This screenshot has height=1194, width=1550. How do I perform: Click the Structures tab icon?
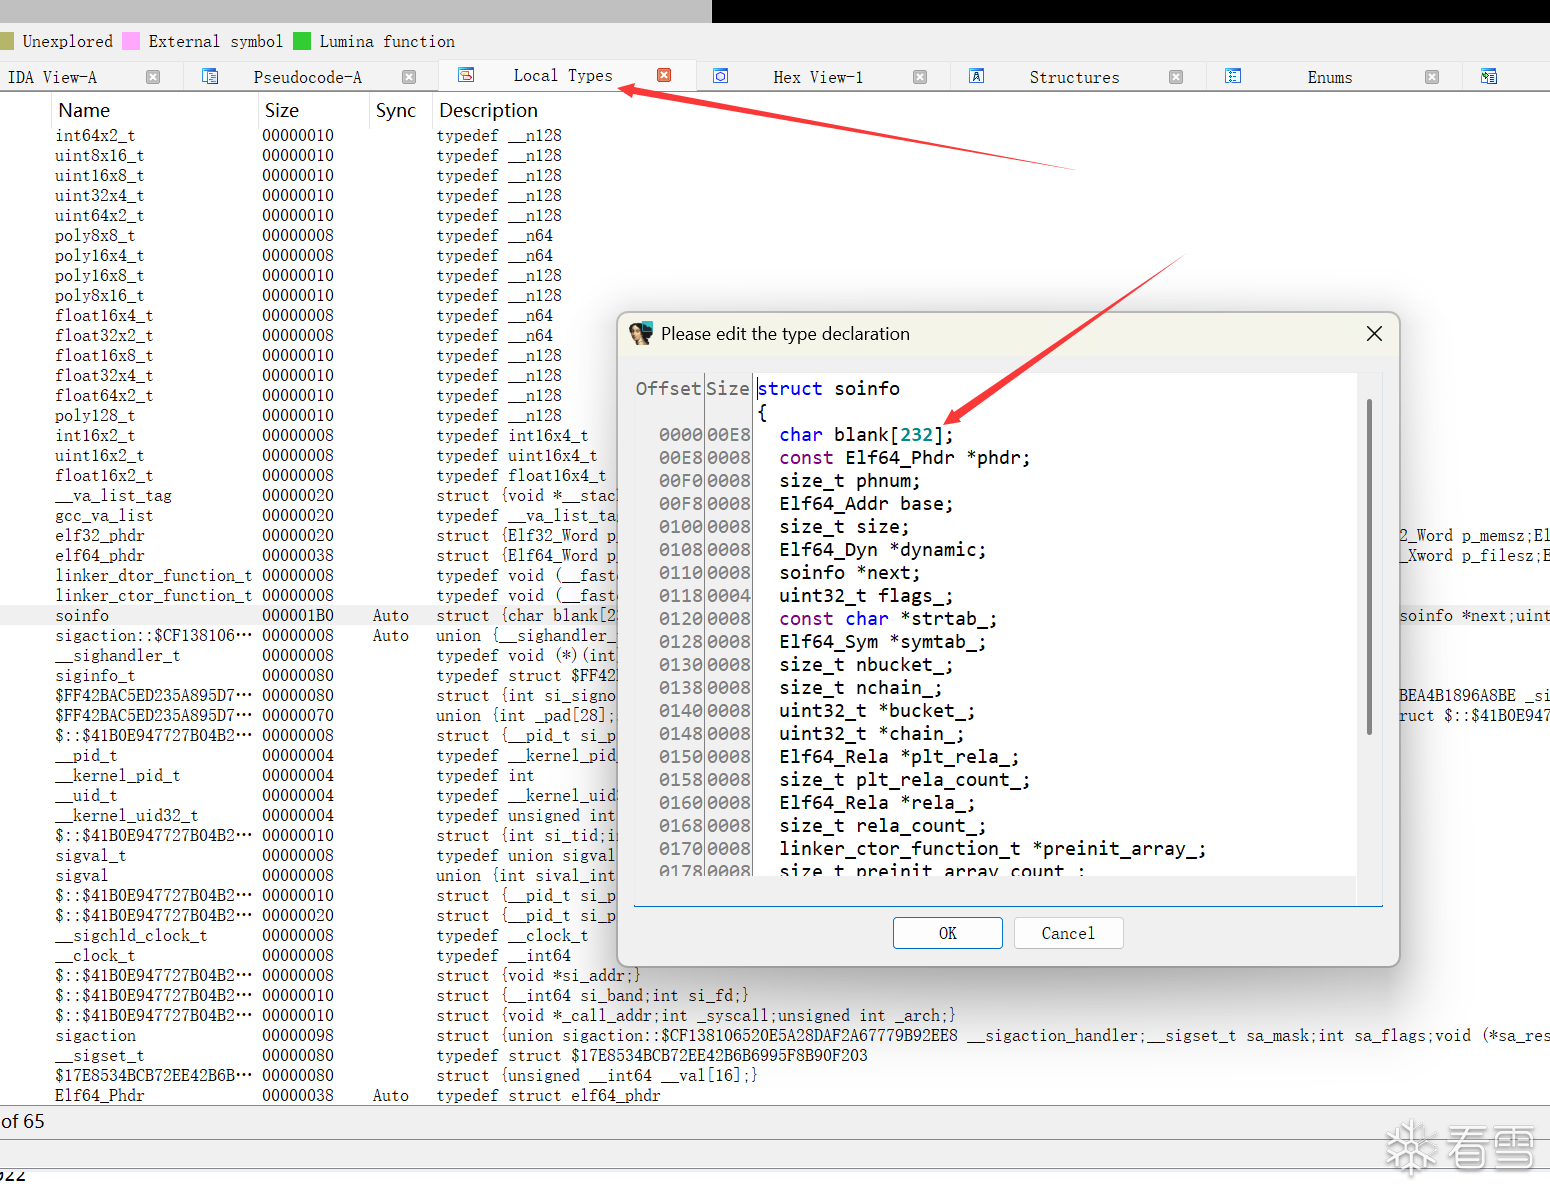pos(977,76)
